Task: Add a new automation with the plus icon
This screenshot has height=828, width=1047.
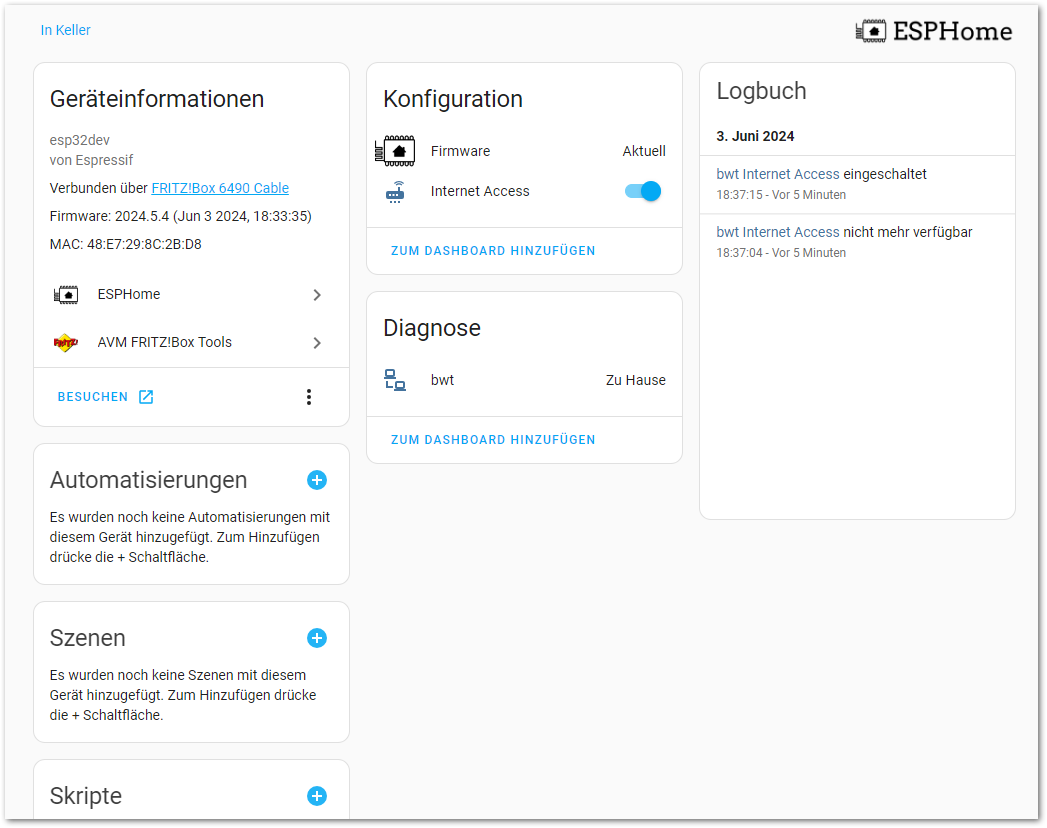Action: point(317,480)
